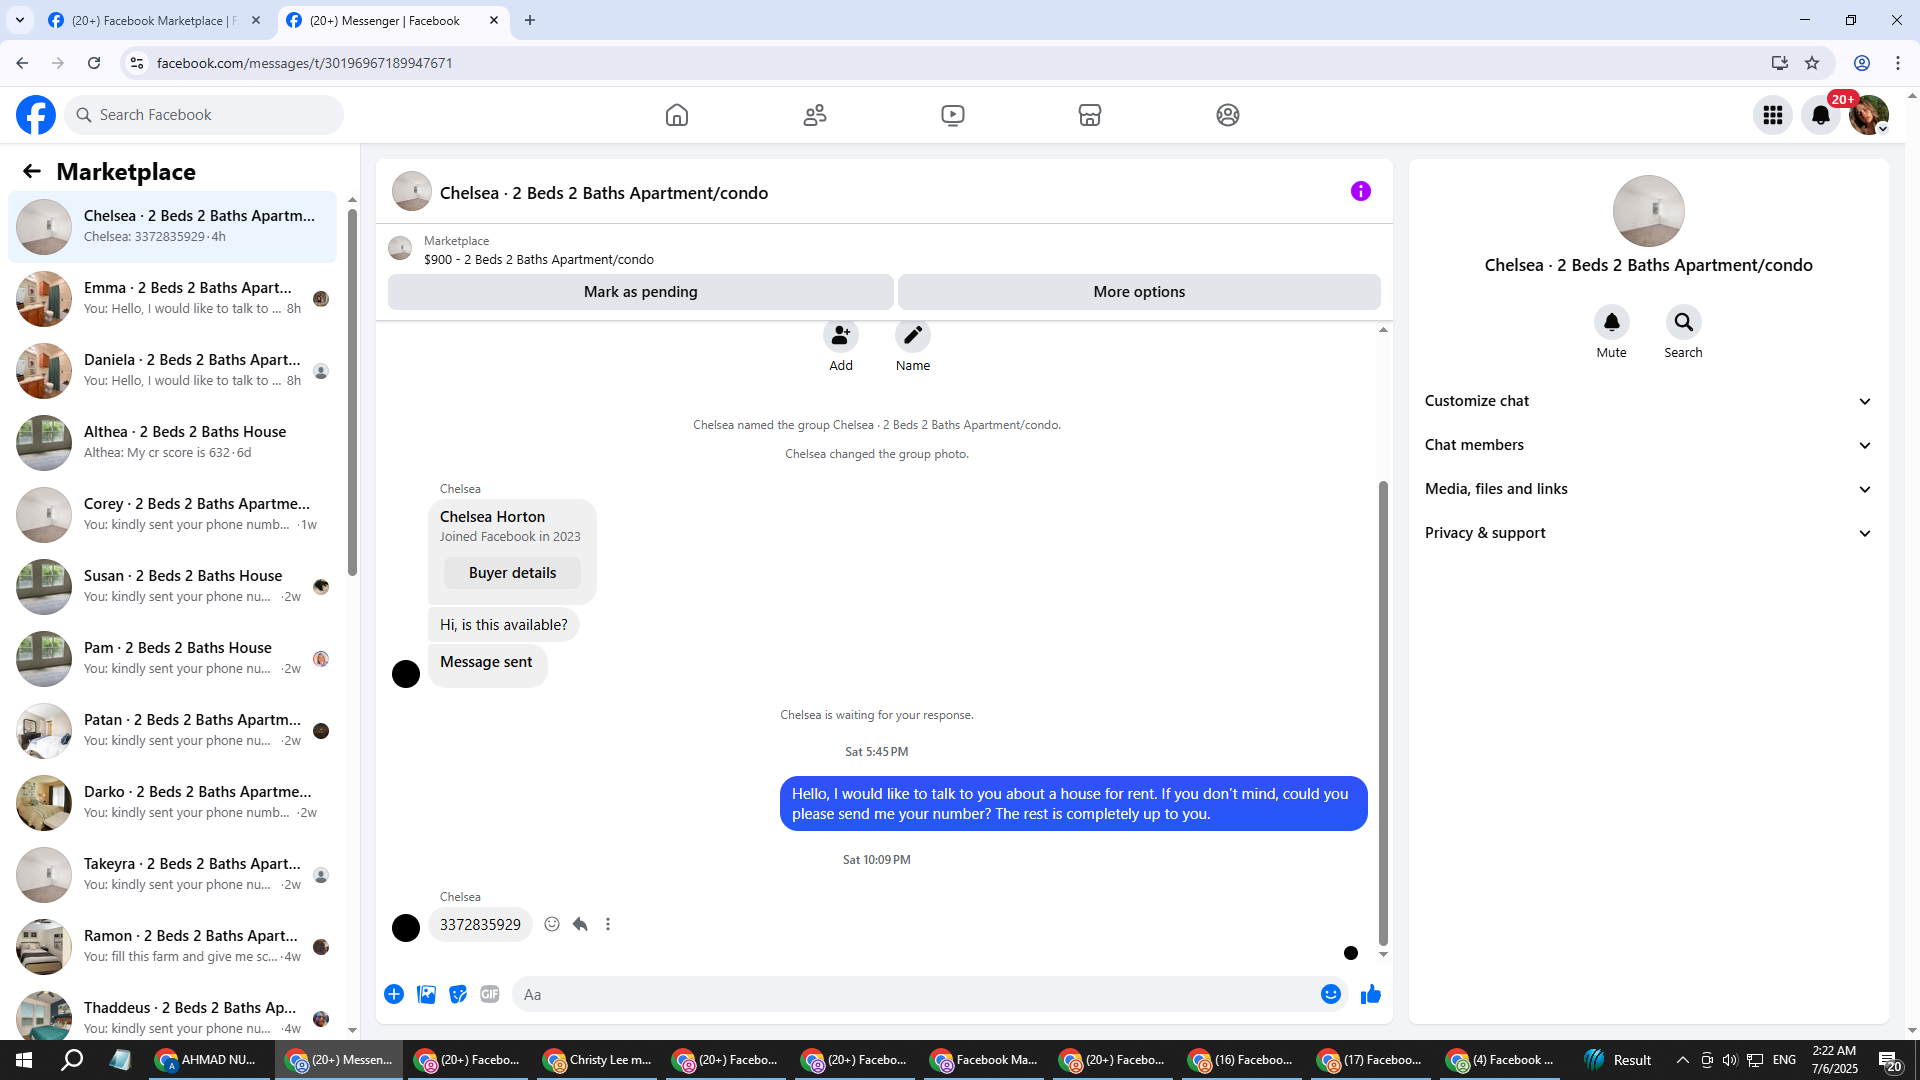The height and width of the screenshot is (1080, 1920).
Task: Open Friends from the top navigation
Action: 815,115
